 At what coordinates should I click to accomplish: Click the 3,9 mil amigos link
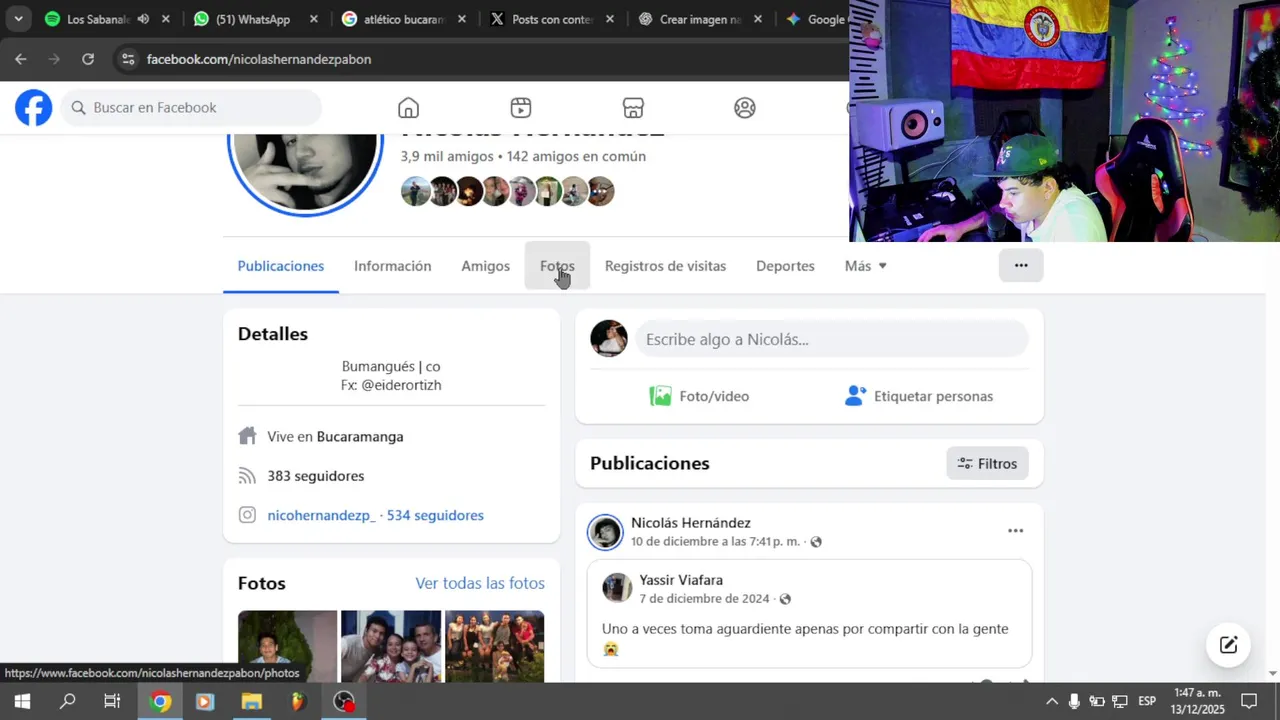click(447, 156)
